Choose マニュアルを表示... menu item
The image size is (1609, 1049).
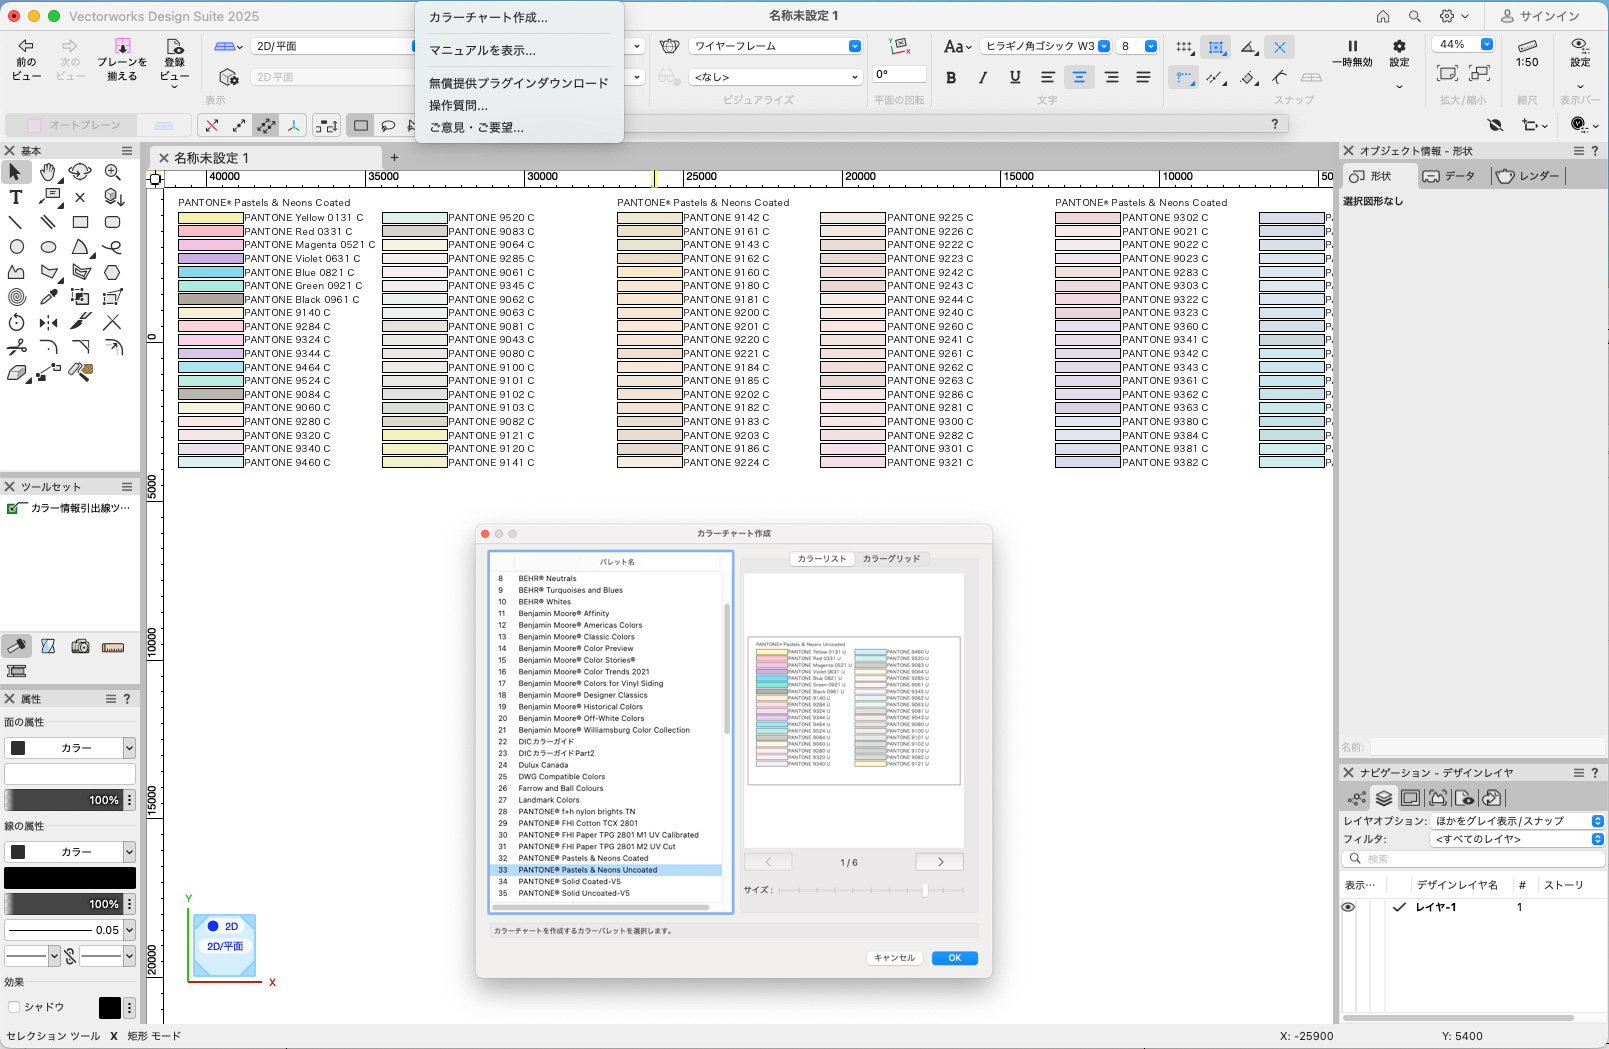tap(482, 50)
